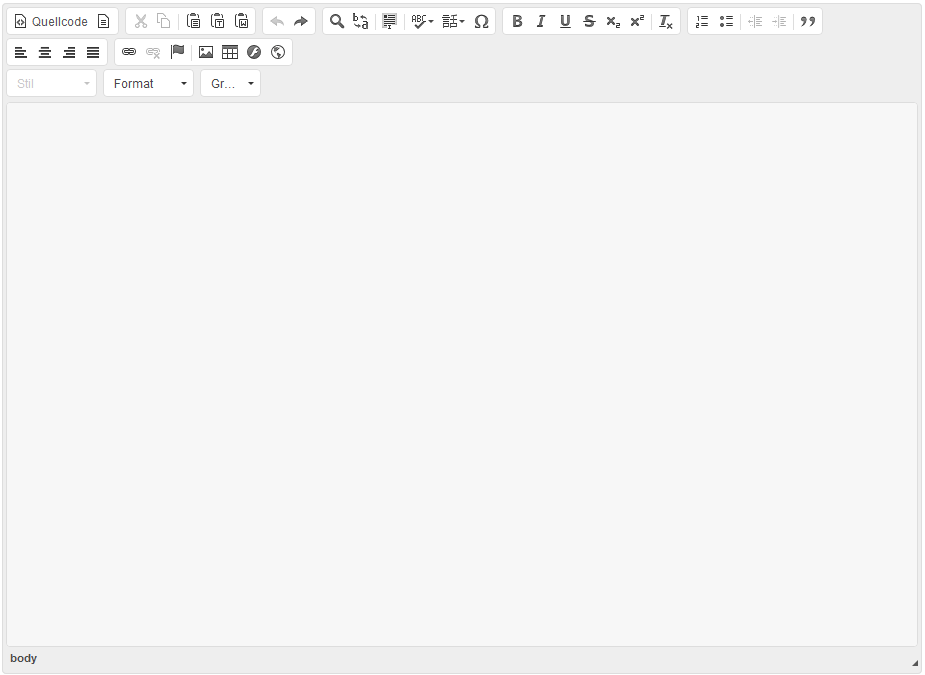The height and width of the screenshot is (675, 925).
Task: Open the Format dropdown
Action: [x=149, y=83]
